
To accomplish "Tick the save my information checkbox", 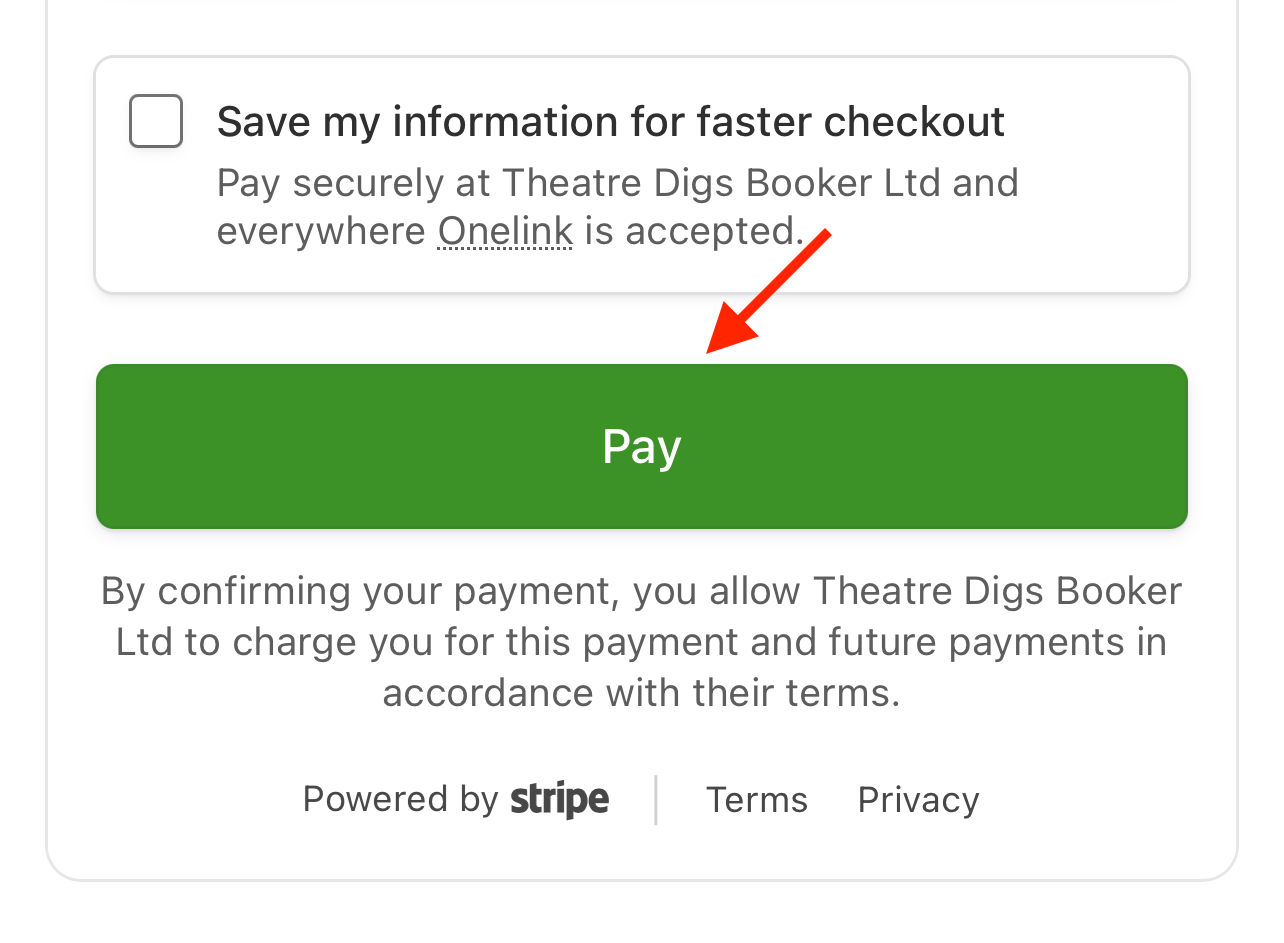I will click(156, 121).
